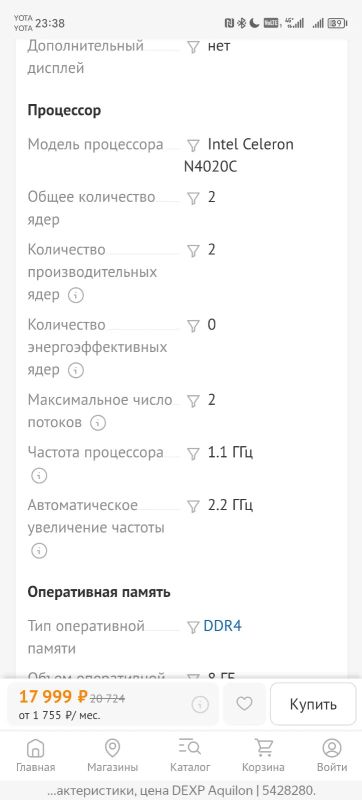Tap filter icon beside energy-efficient cores value 0
The height and width of the screenshot is (800, 362).
(x=193, y=326)
